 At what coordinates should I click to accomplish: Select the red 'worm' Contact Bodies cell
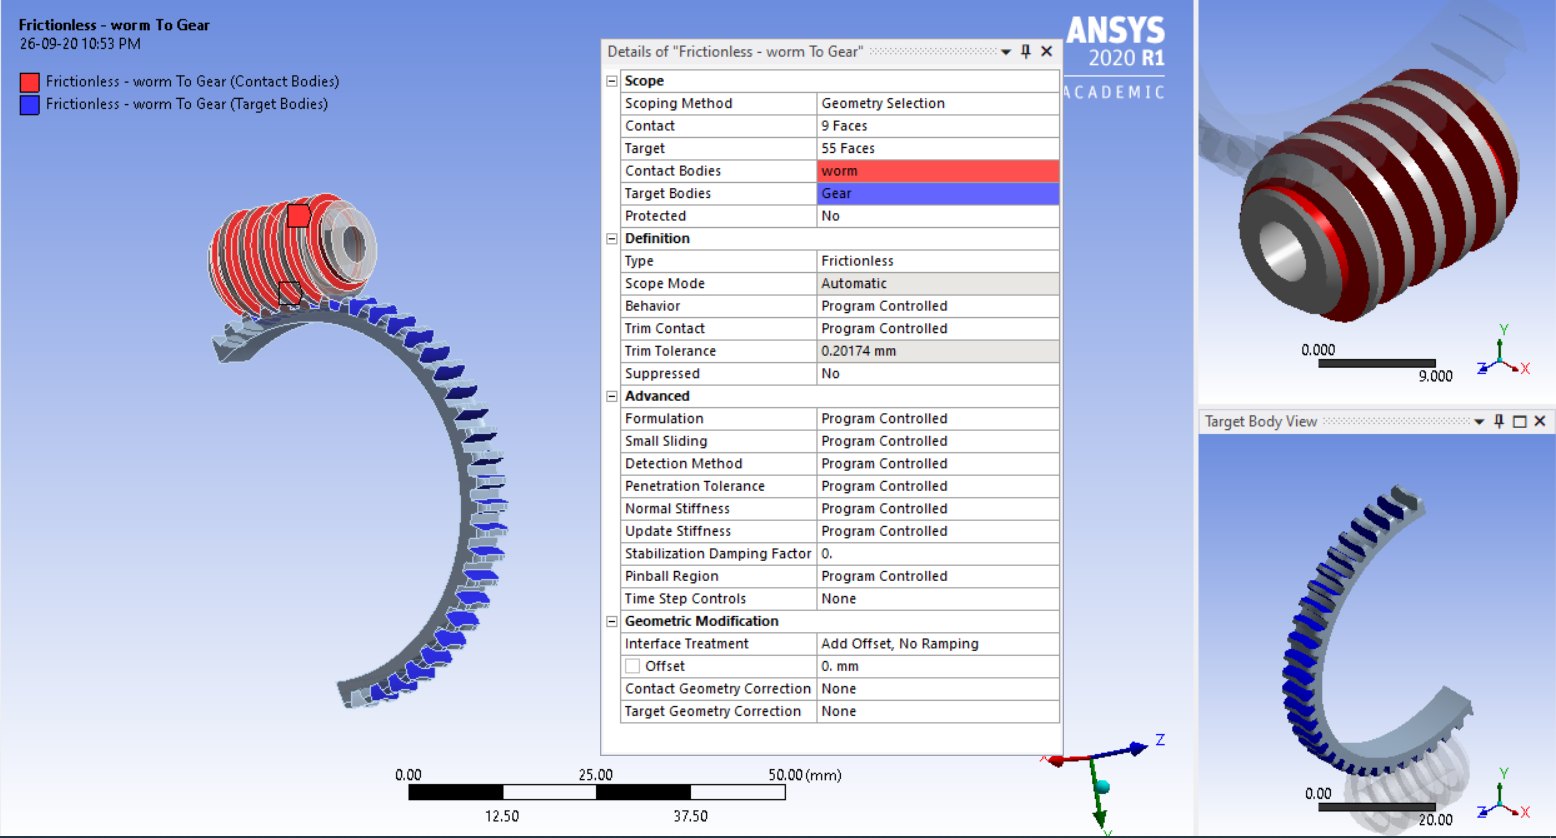coord(938,170)
